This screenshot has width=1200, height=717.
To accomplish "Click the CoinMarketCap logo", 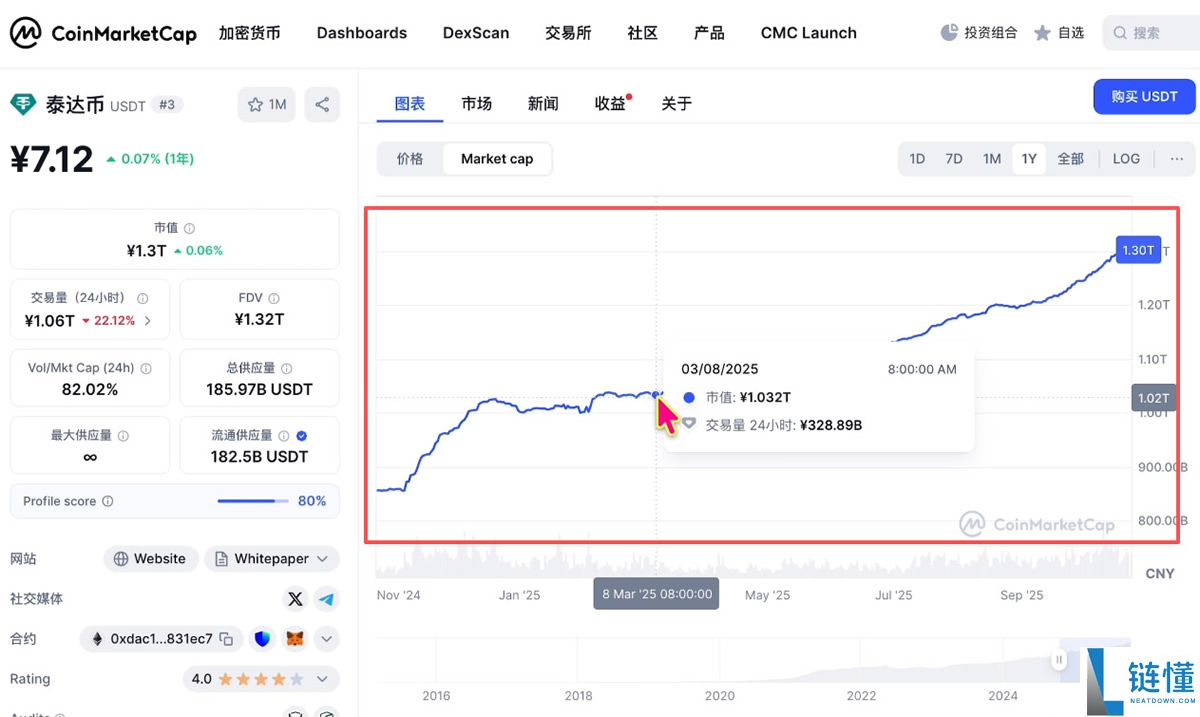I will pos(104,33).
